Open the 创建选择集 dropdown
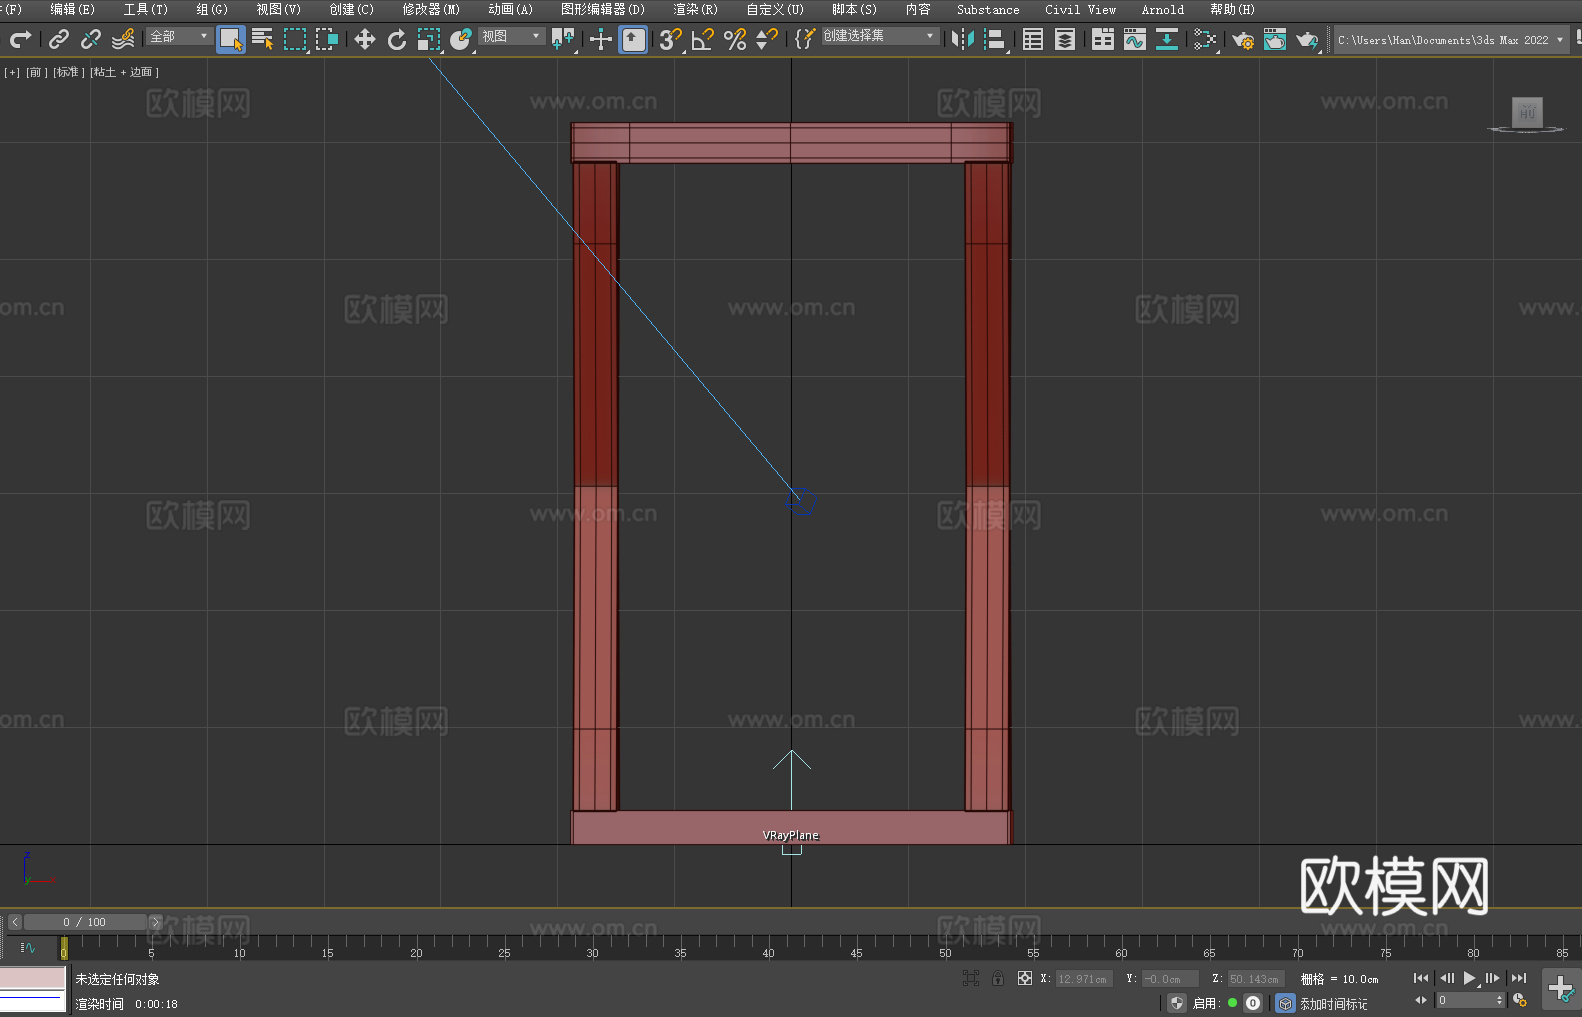Screen dimensions: 1582x1017 point(880,36)
